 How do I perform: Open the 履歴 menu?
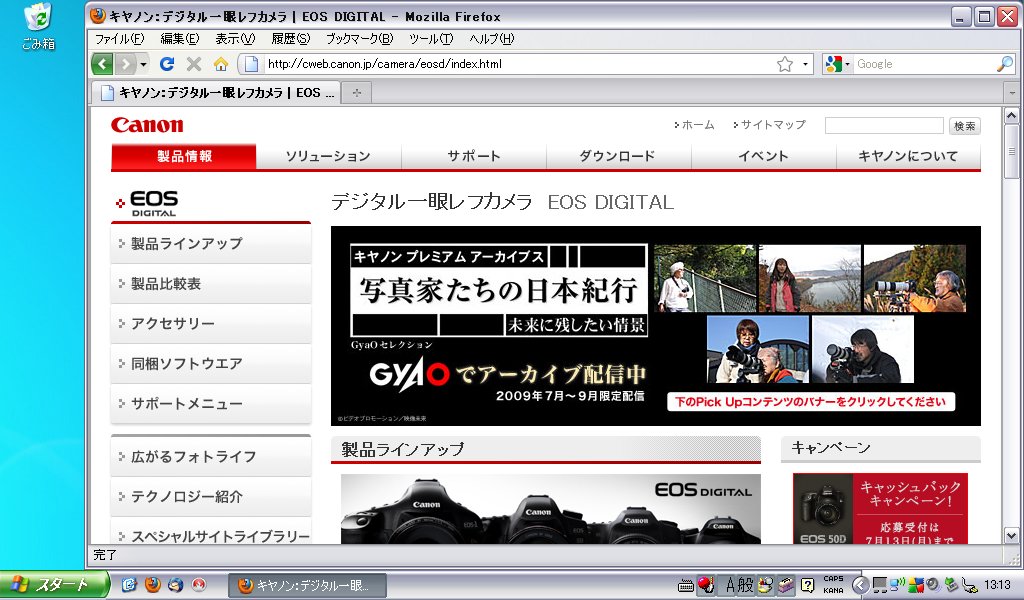(x=291, y=39)
